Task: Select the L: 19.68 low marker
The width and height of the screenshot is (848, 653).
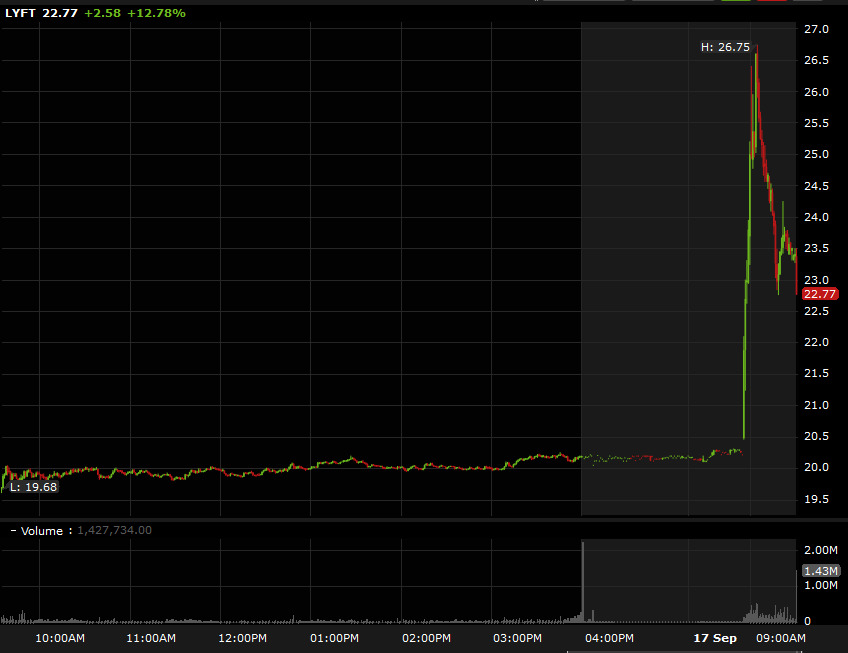Action: tap(33, 487)
